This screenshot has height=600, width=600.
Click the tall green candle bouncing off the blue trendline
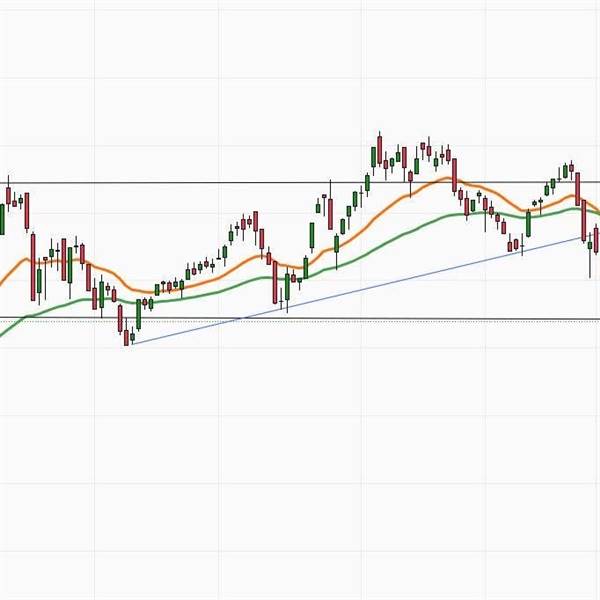529,223
